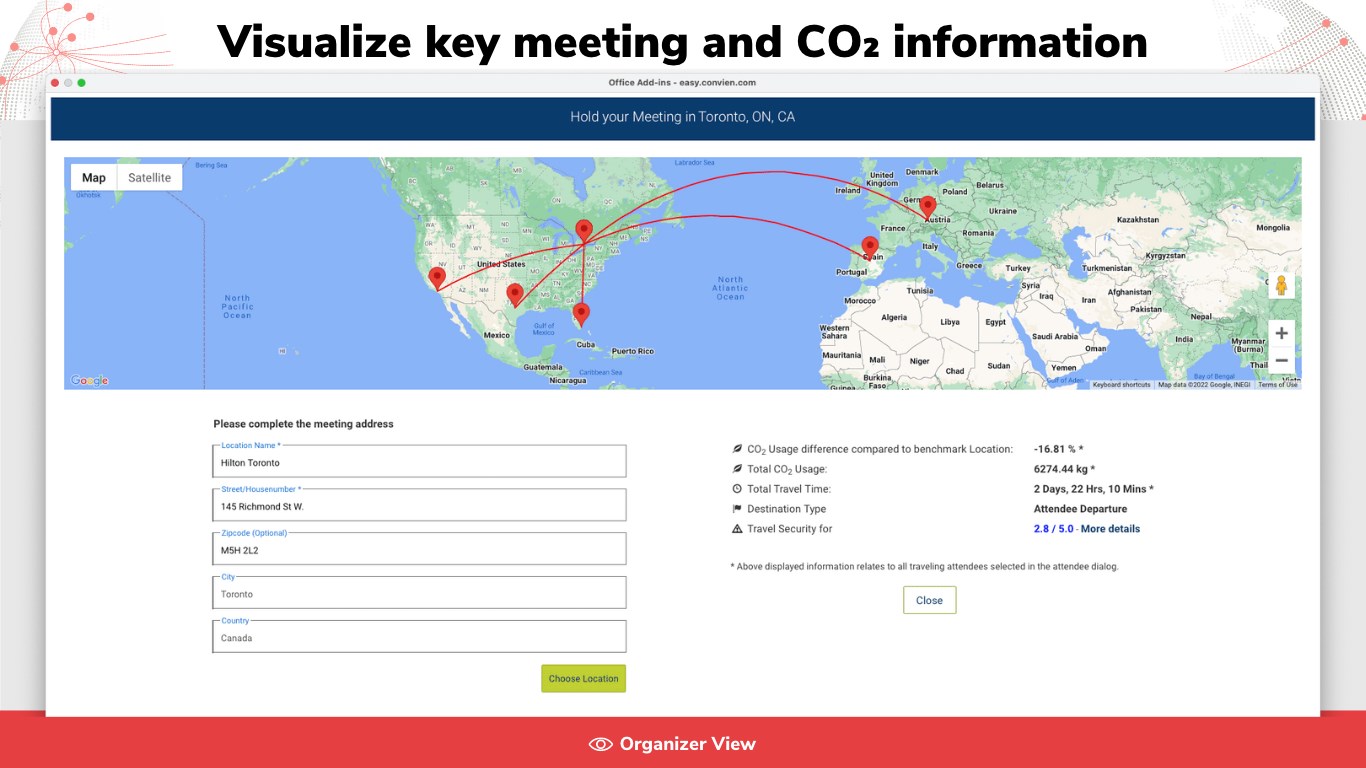Viewport: 1366px width, 768px height.
Task: Click the Destination Type flag icon
Action: (x=737, y=509)
